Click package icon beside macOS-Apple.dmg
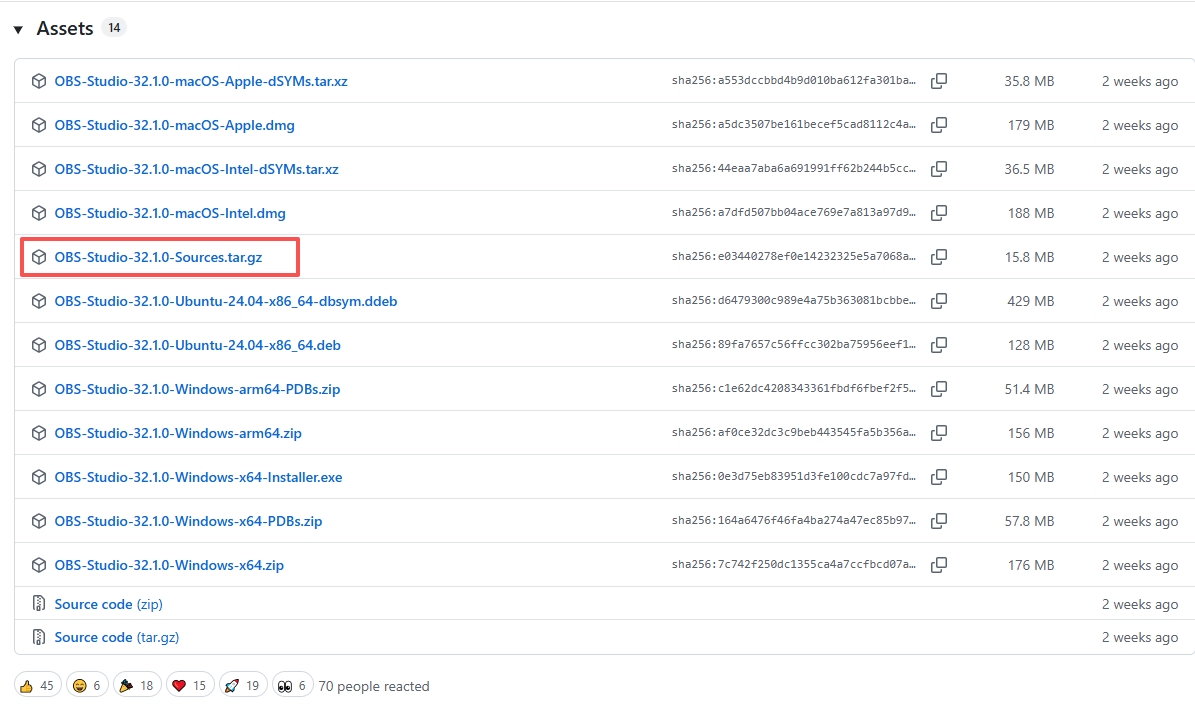The image size is (1195, 709). pos(39,125)
